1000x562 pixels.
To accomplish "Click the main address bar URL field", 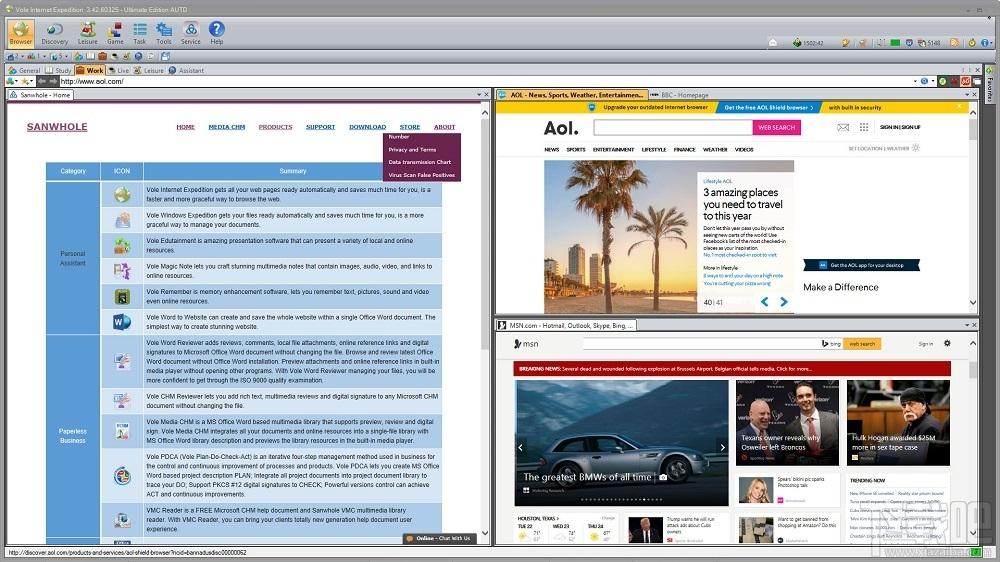I will pyautogui.click(x=485, y=81).
